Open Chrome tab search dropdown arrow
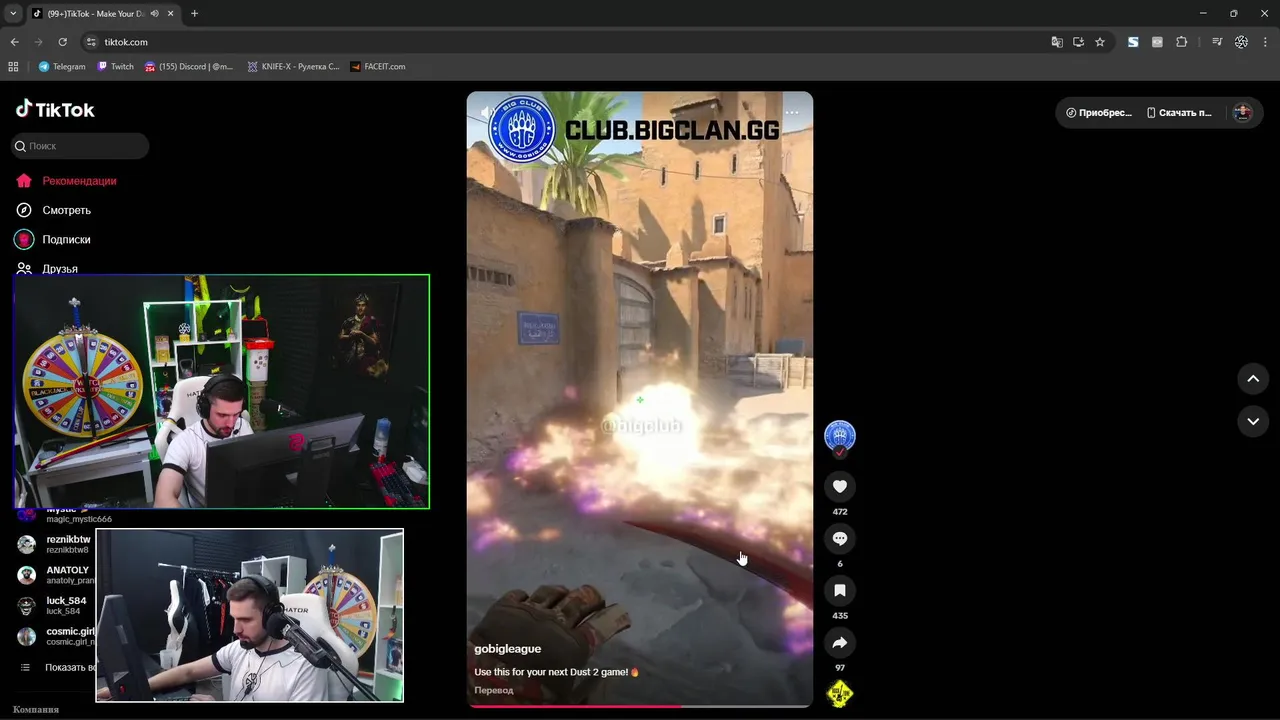Image resolution: width=1280 pixels, height=720 pixels. pyautogui.click(x=13, y=13)
